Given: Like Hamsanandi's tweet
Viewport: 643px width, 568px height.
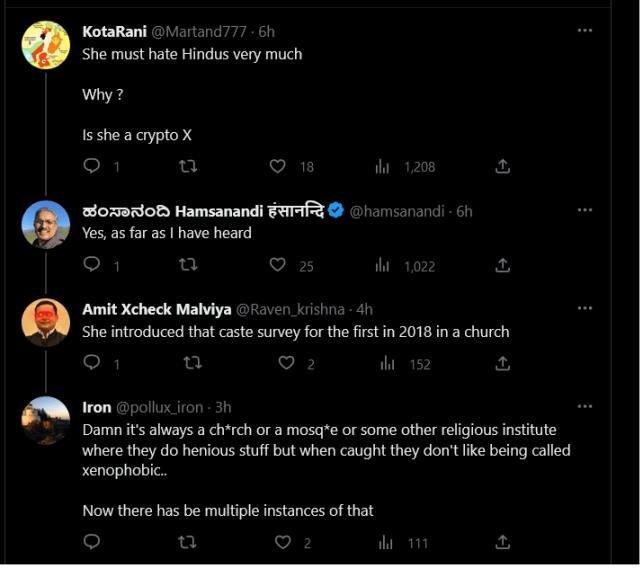Looking at the screenshot, I should (x=278, y=265).
